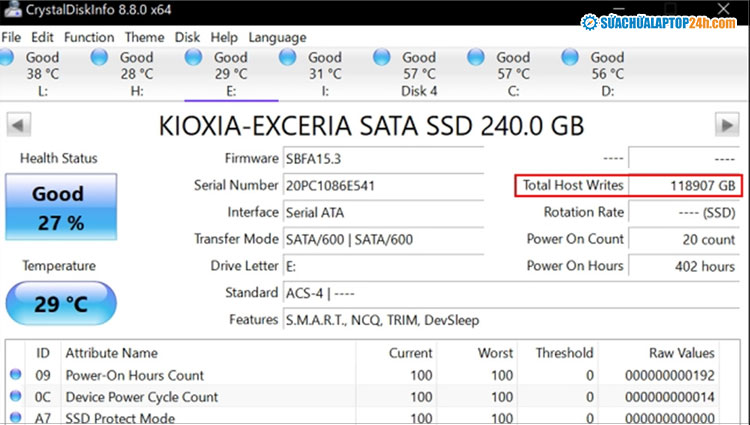This screenshot has width=750, height=425.
Task: Click the Serial Number field 20PC1086E541
Action: pos(384,186)
